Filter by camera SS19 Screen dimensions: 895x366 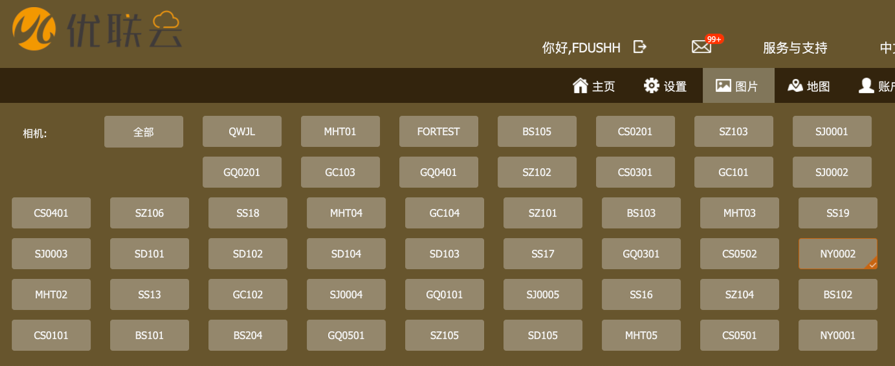(x=838, y=213)
